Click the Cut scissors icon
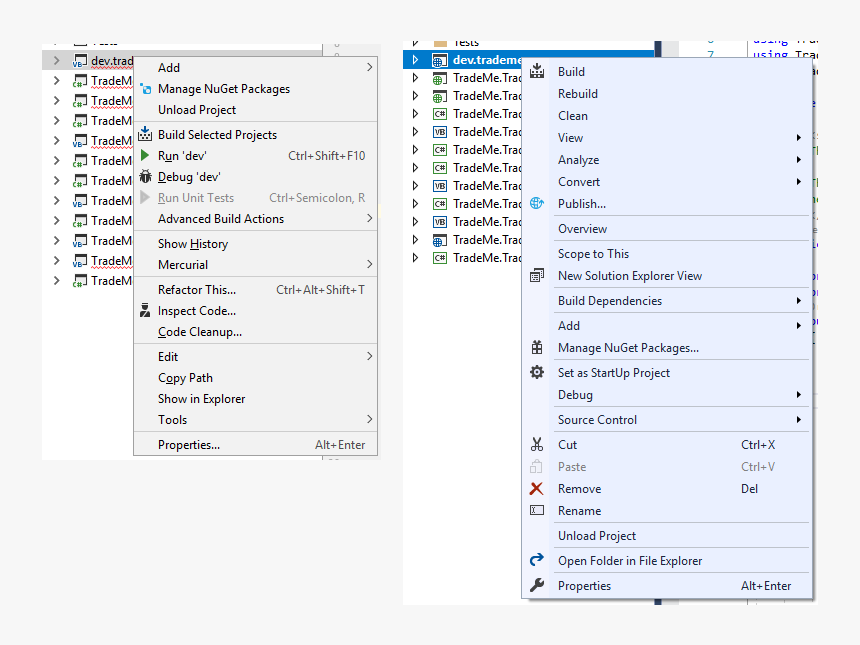 pyautogui.click(x=537, y=444)
